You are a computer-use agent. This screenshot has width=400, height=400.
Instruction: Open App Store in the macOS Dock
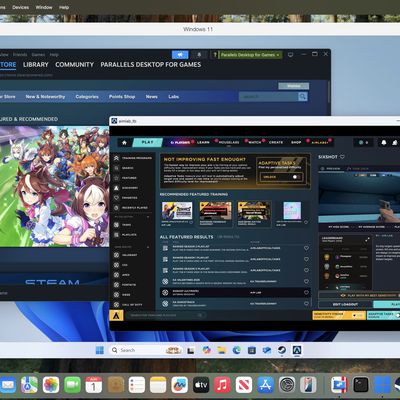pos(265,385)
